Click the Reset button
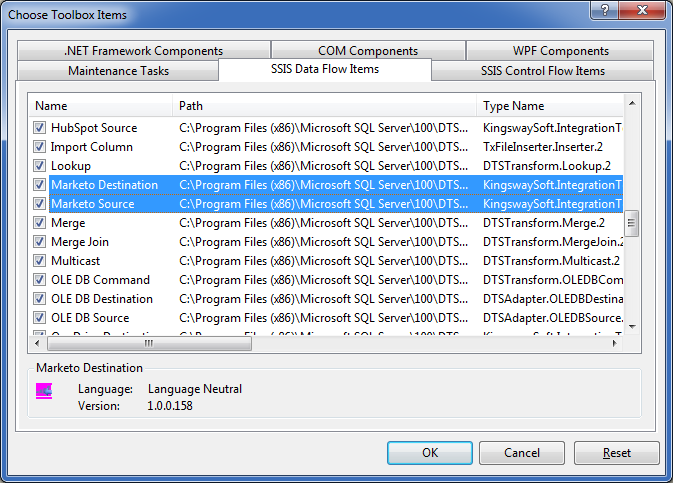Viewport: 673px width, 483px height. click(616, 453)
